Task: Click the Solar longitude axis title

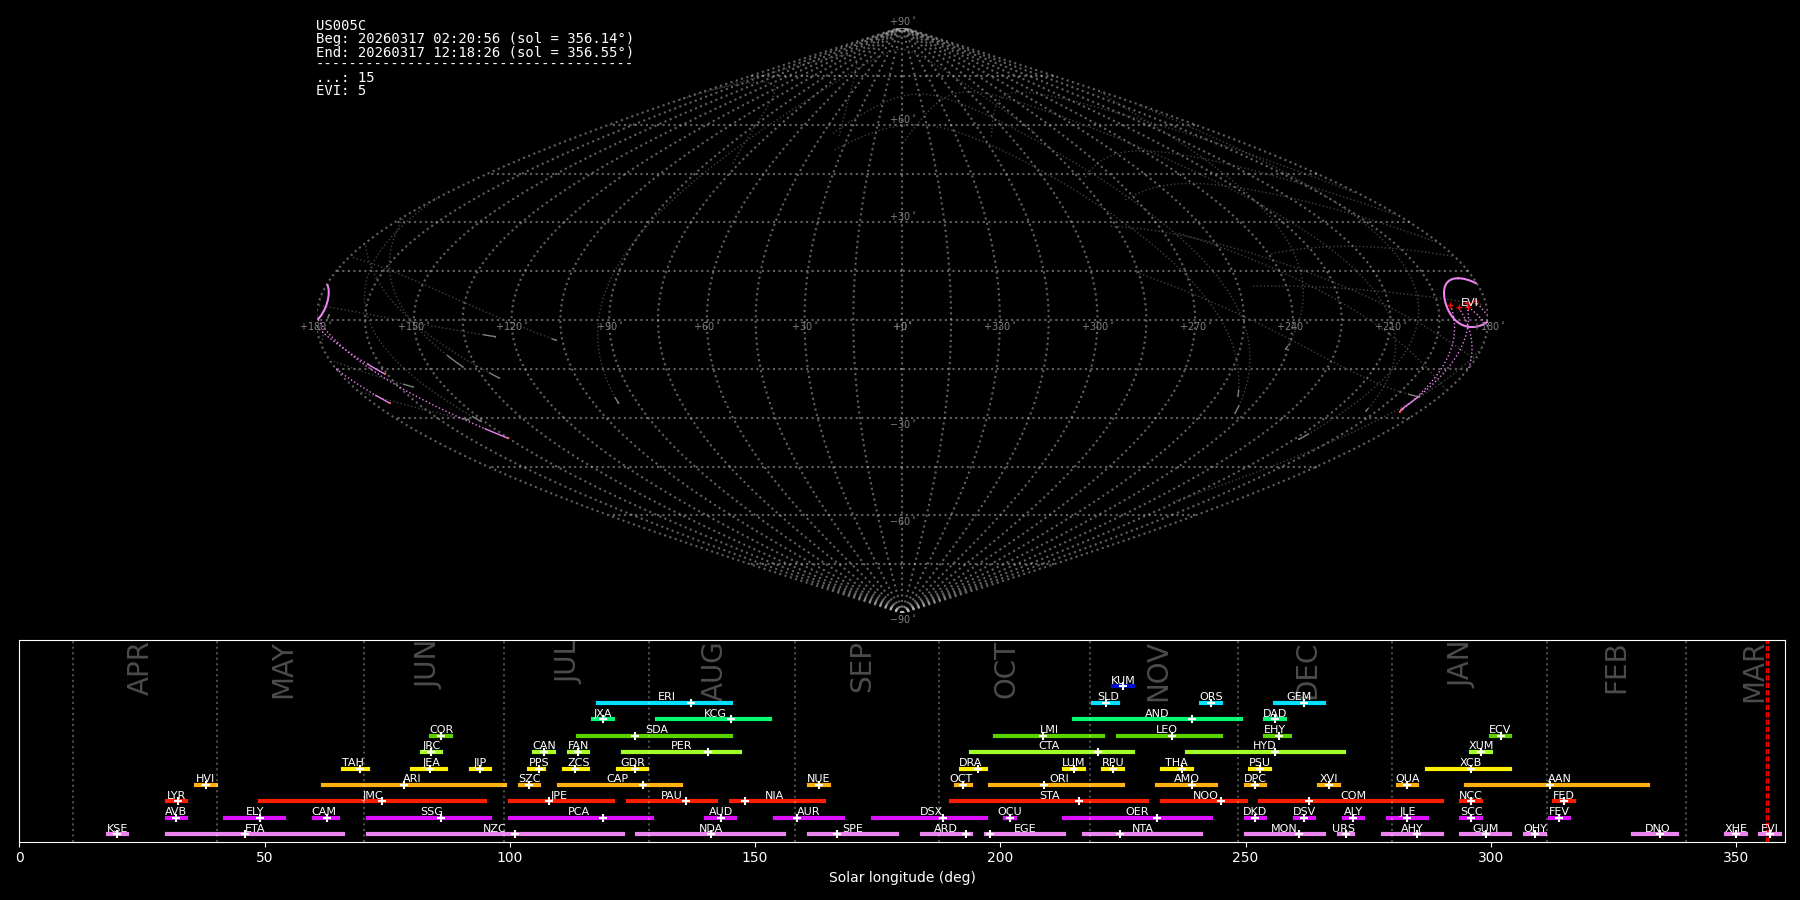Action: tap(902, 878)
